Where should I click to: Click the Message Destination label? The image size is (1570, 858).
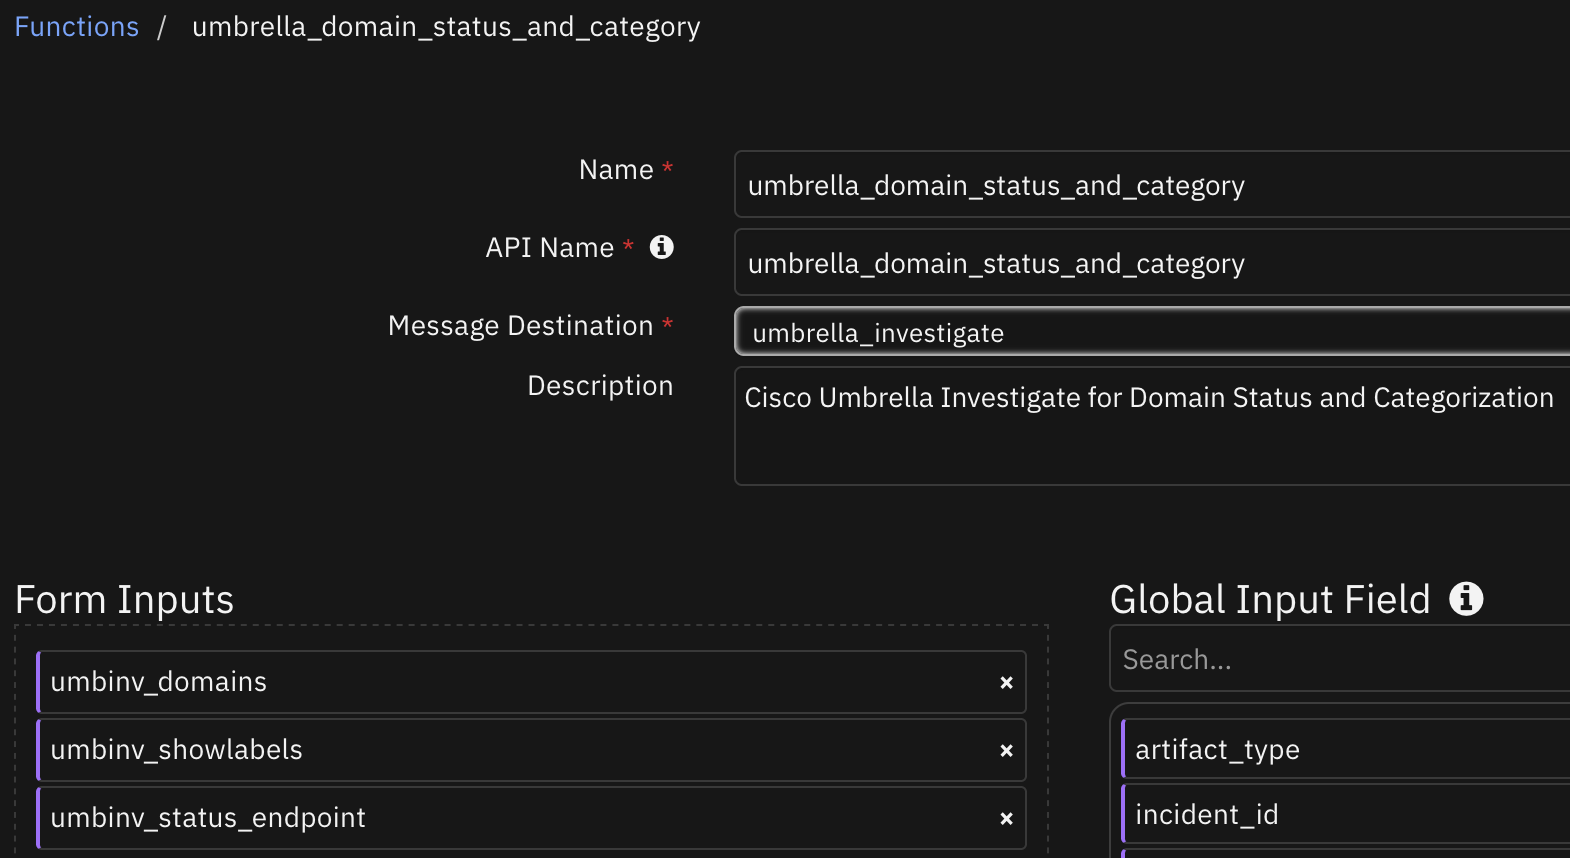pos(520,326)
